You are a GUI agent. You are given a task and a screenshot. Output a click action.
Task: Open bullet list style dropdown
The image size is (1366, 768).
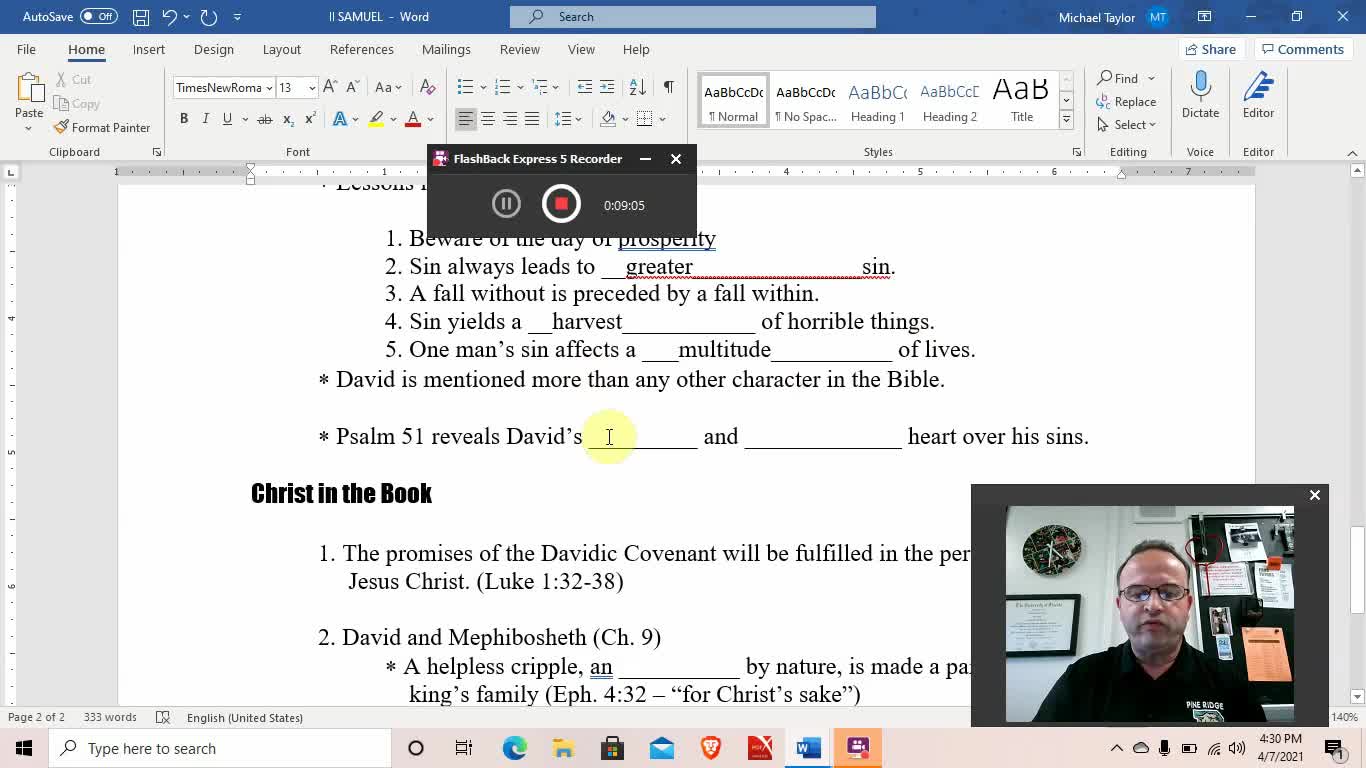(483, 87)
